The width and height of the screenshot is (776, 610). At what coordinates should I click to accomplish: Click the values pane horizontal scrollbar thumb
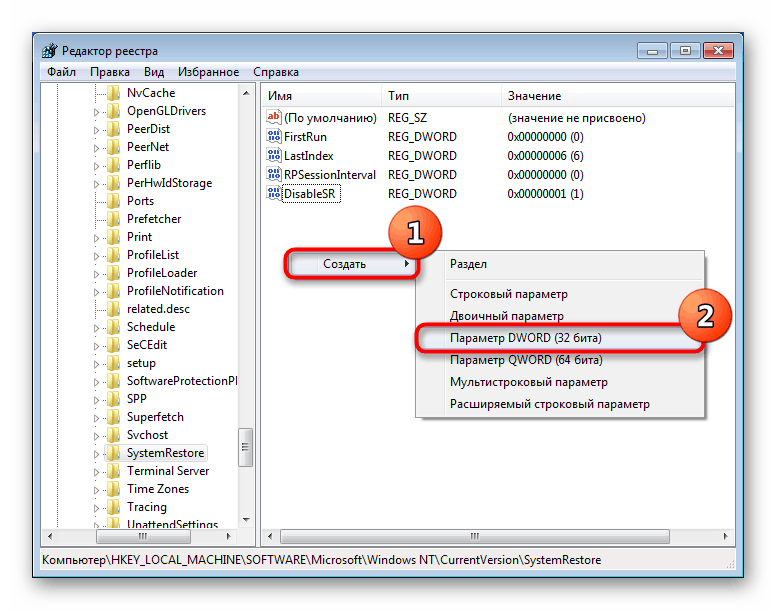tap(475, 536)
